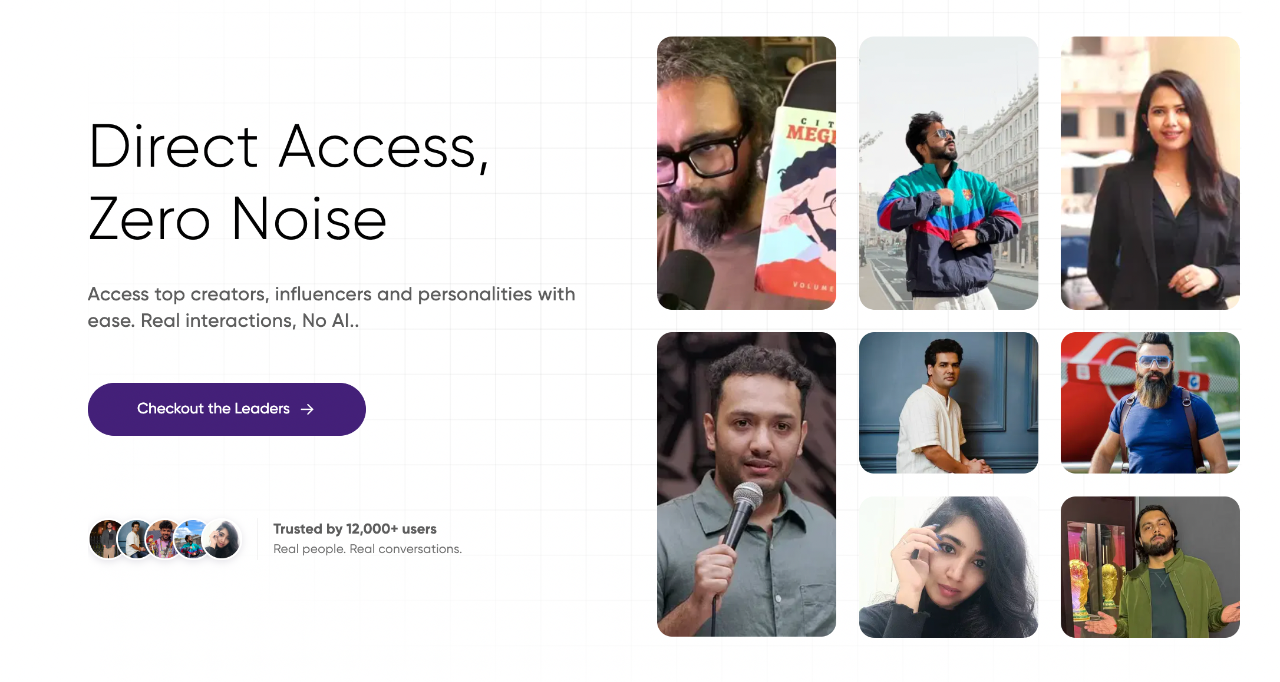Select the avatar of woman touching her eye
This screenshot has width=1280, height=682.
[221, 539]
